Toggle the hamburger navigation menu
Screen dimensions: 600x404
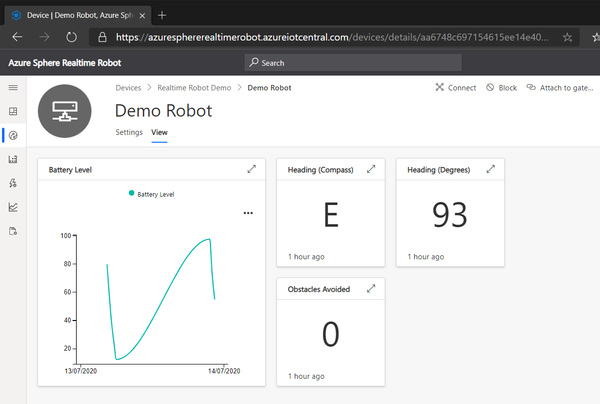[x=13, y=88]
